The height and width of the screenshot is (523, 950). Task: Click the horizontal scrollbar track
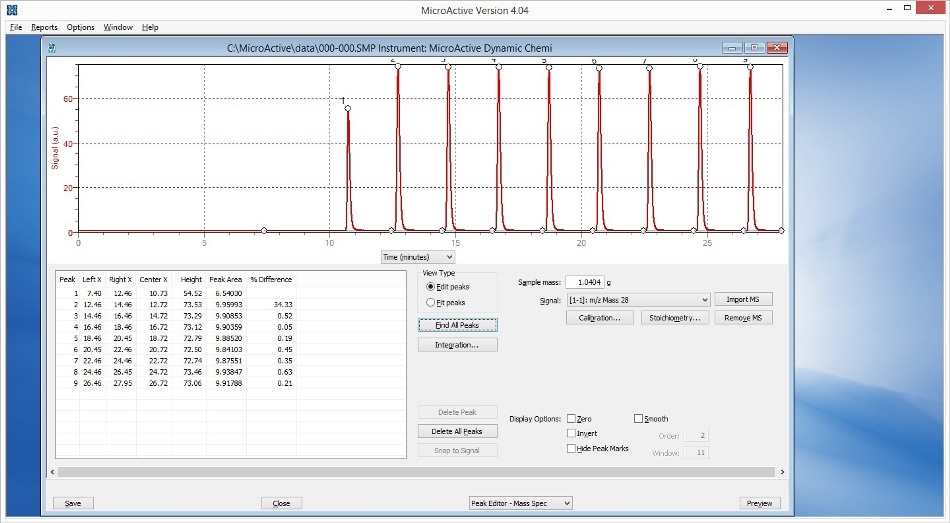point(417,471)
